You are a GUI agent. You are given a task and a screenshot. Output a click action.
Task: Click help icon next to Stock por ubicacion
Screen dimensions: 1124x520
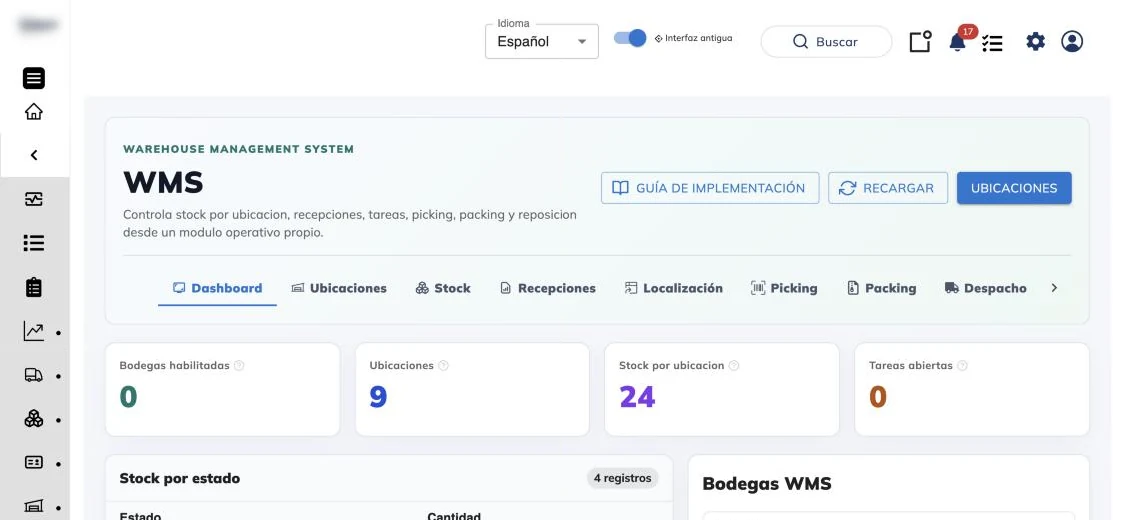(733, 366)
